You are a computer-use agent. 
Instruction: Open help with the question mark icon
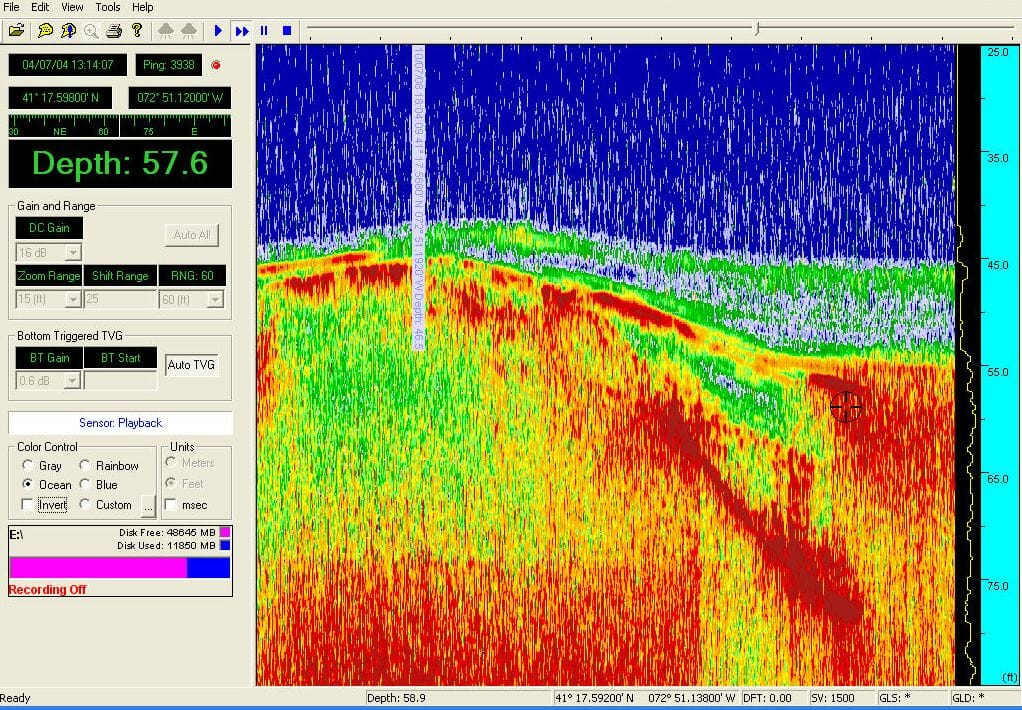(137, 30)
